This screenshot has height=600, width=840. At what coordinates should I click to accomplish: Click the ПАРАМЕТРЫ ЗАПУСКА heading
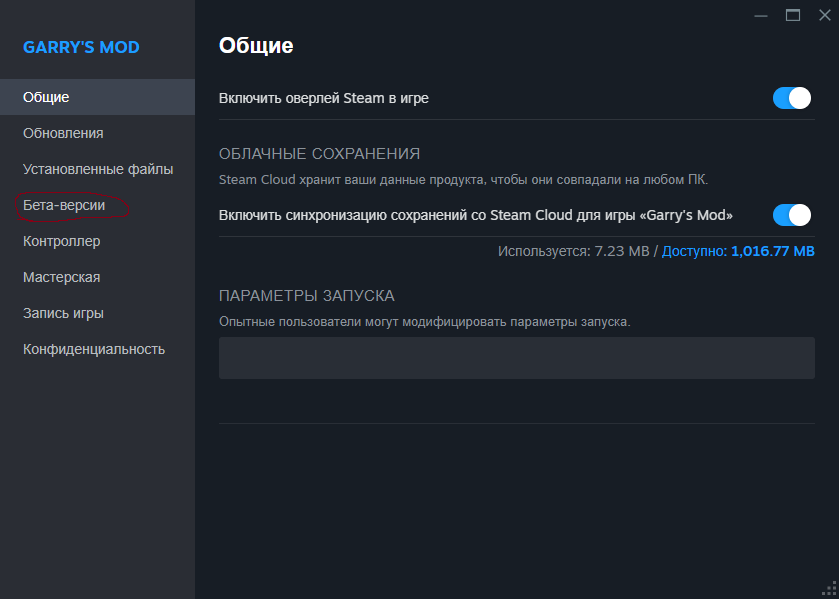[x=307, y=296]
